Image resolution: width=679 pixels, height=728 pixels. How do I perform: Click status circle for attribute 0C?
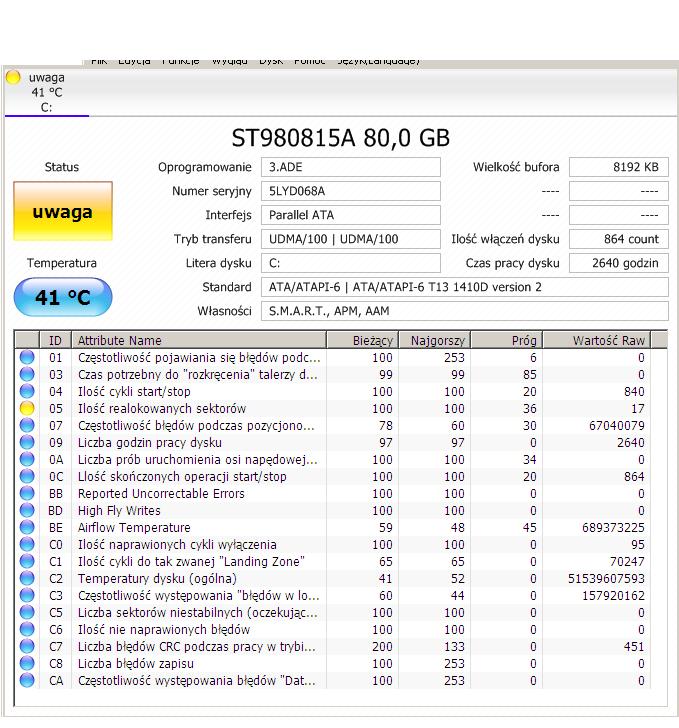point(27,476)
